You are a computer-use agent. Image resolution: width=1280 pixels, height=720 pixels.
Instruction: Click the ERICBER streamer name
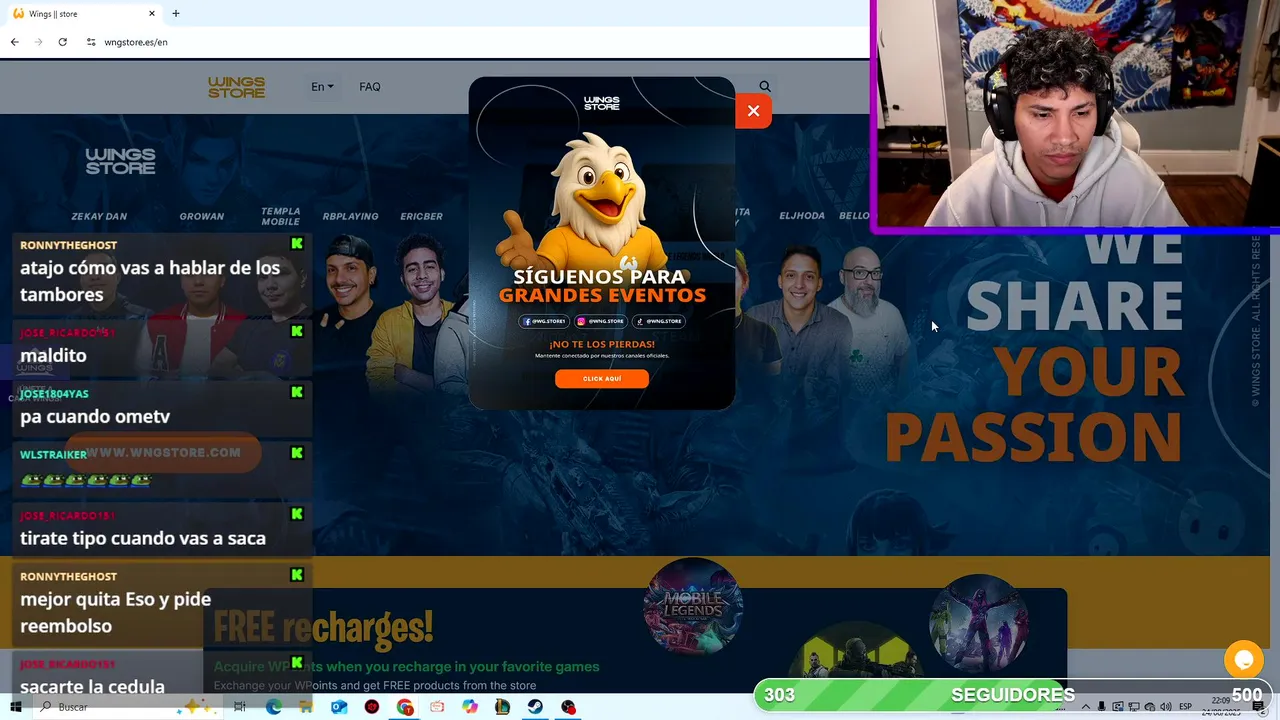[421, 216]
